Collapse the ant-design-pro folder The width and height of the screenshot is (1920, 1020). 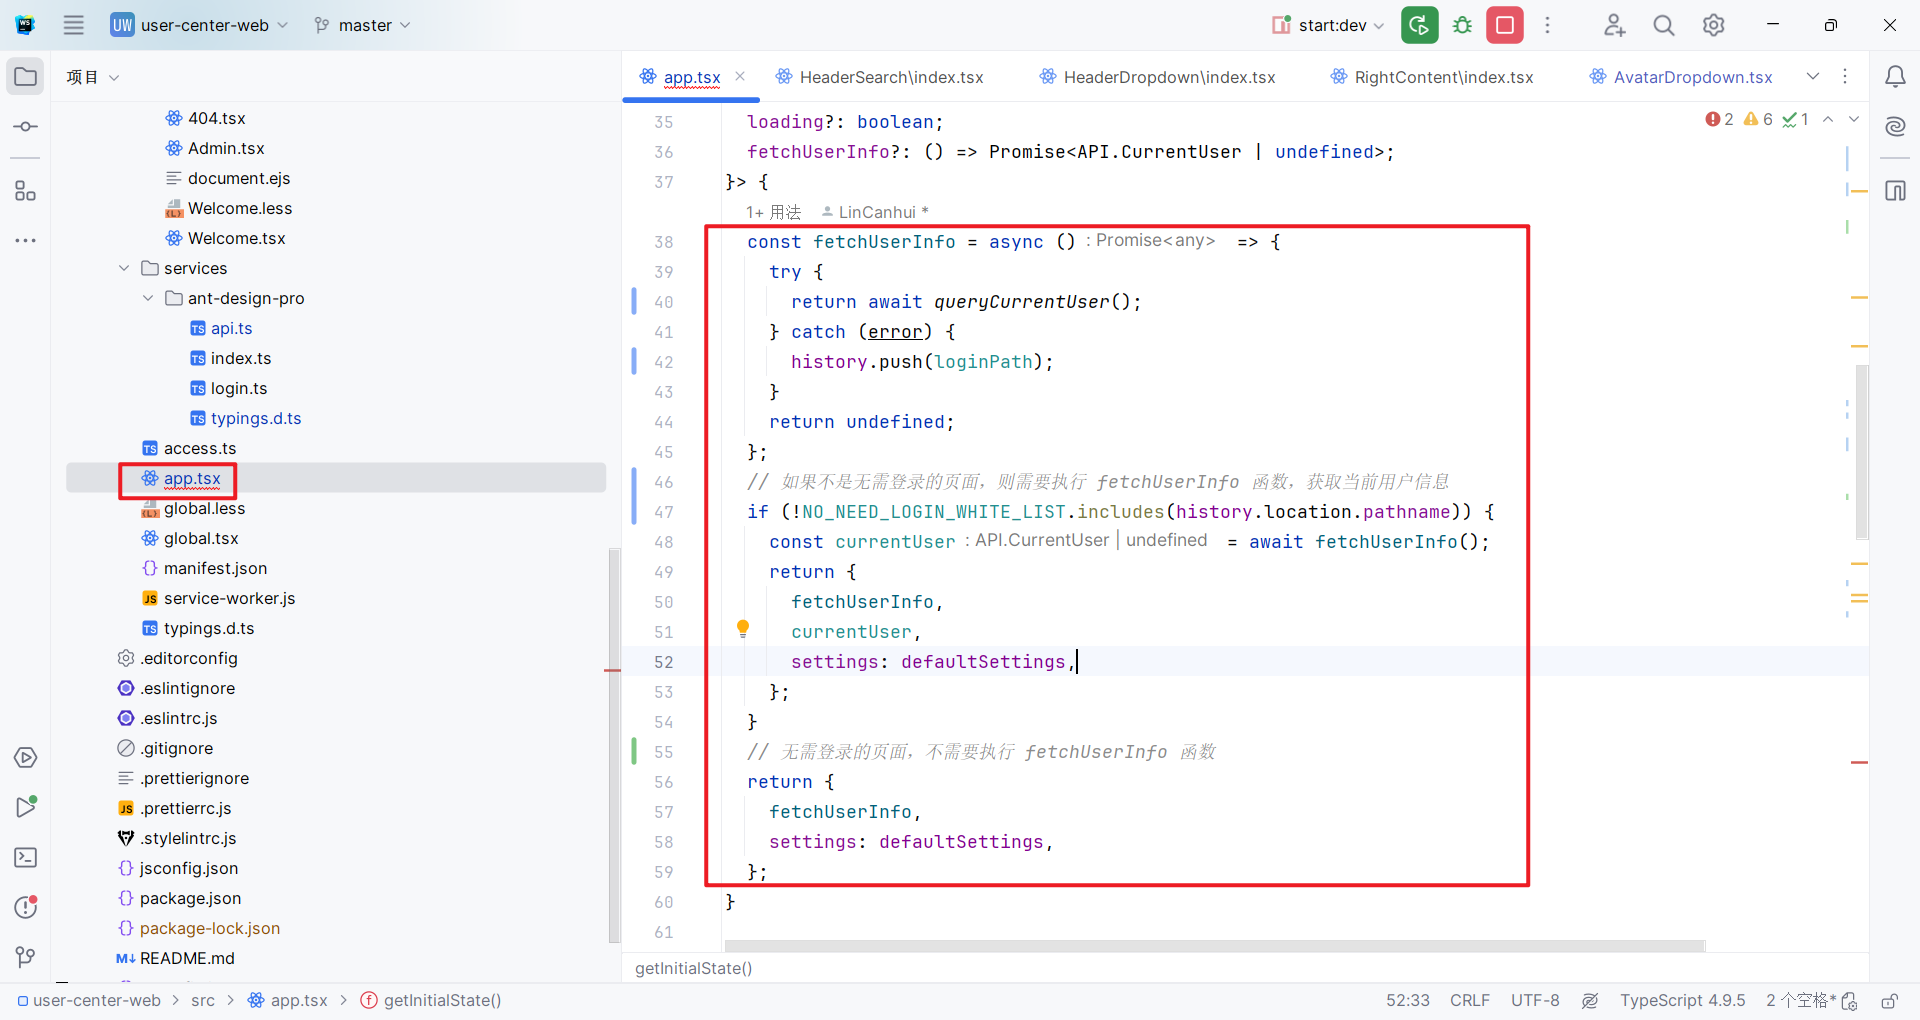pyautogui.click(x=148, y=298)
